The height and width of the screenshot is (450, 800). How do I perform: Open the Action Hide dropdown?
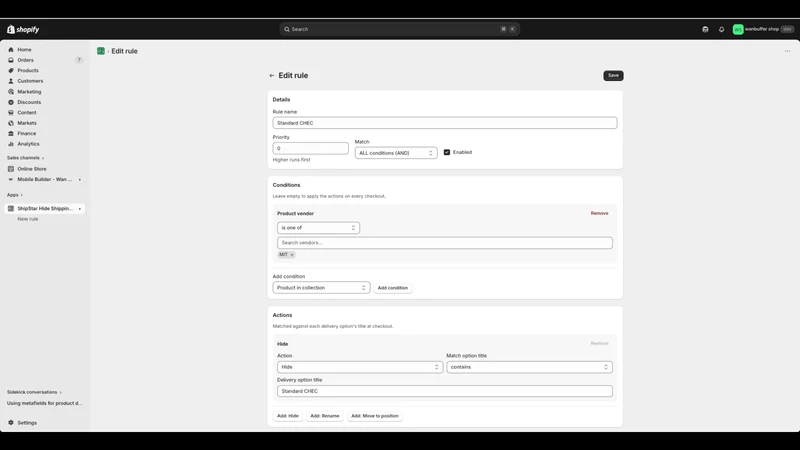[x=360, y=367]
